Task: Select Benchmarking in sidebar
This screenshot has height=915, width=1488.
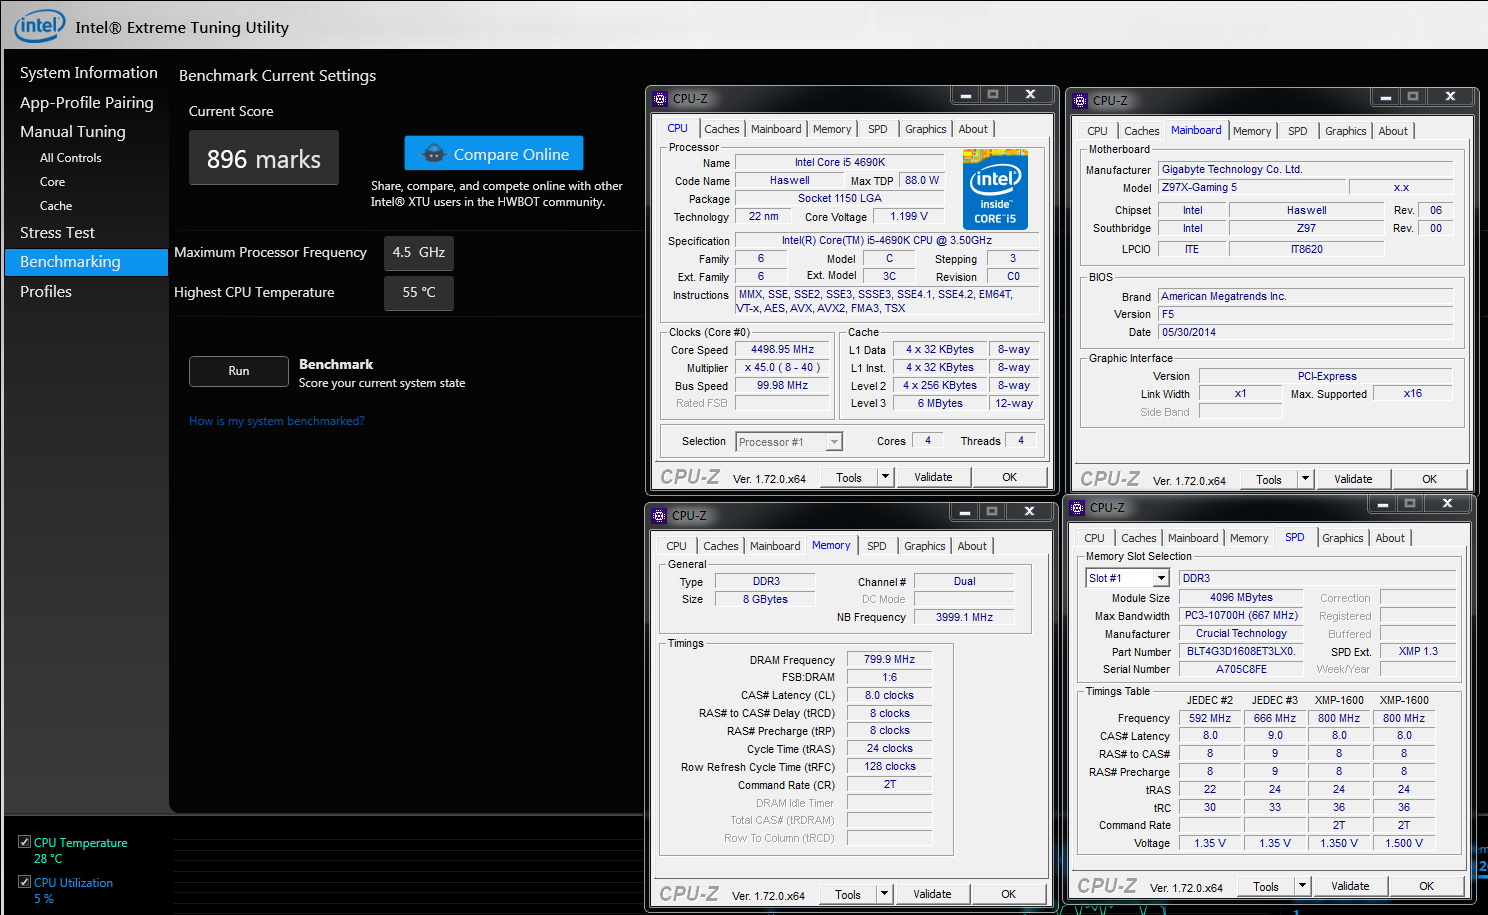Action: pyautogui.click(x=86, y=262)
